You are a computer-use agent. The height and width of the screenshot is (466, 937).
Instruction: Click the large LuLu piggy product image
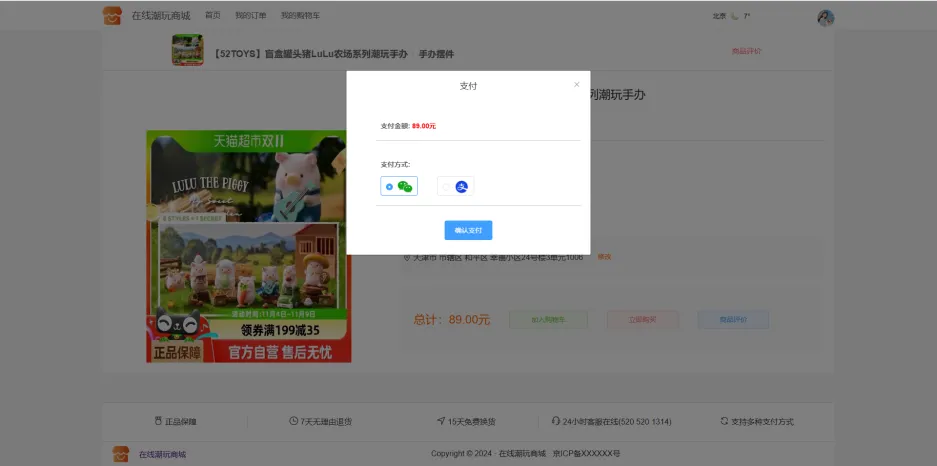(249, 246)
